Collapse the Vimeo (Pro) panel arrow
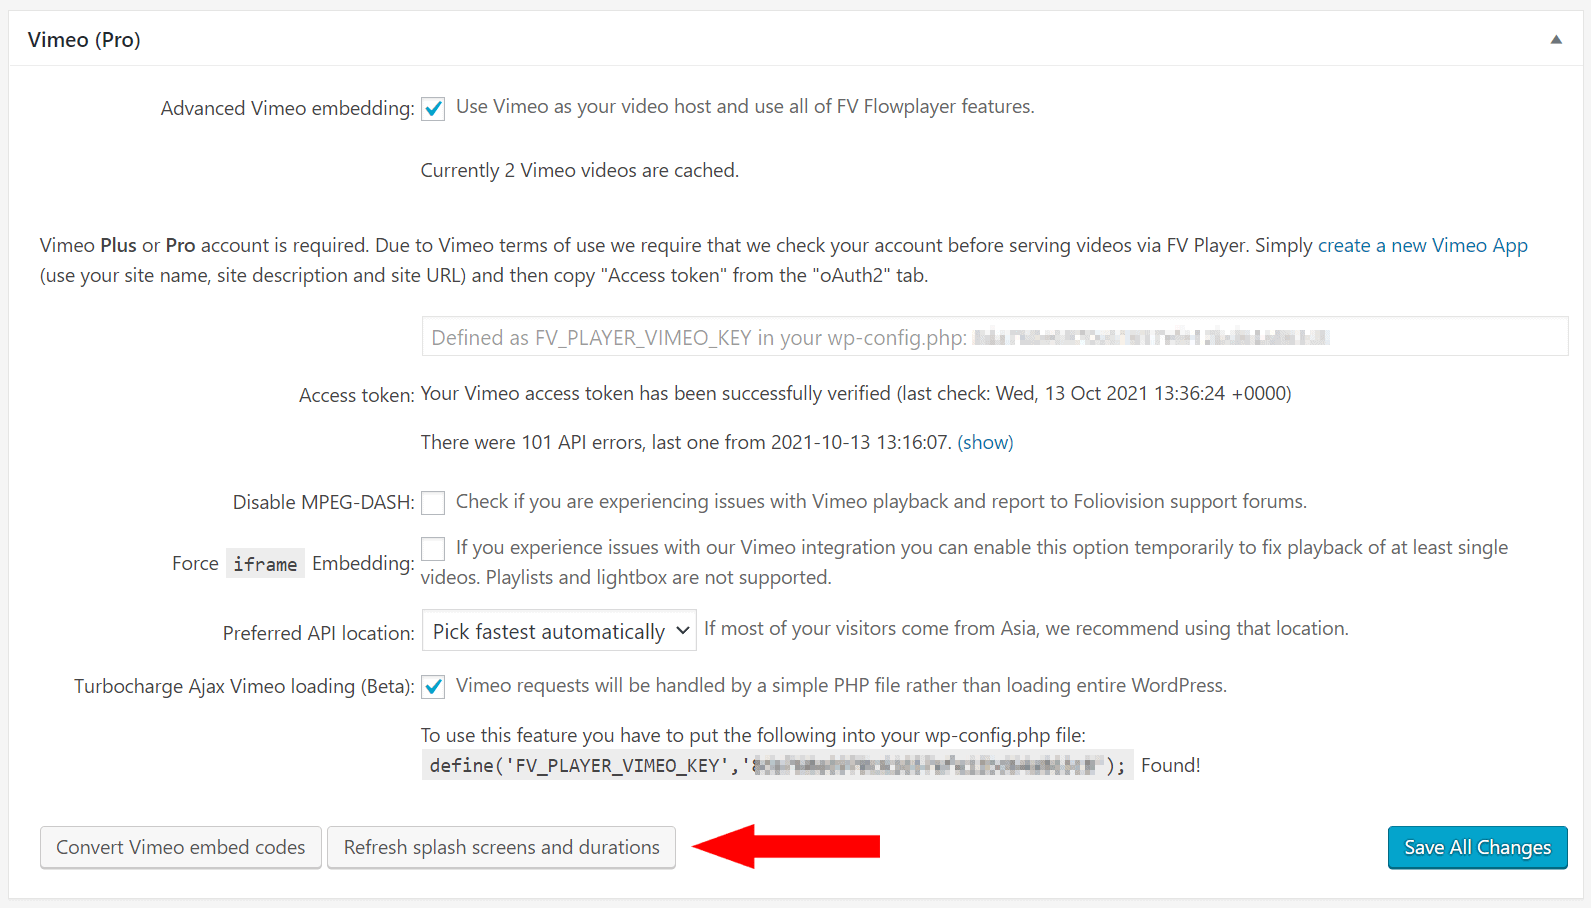 click(1556, 40)
